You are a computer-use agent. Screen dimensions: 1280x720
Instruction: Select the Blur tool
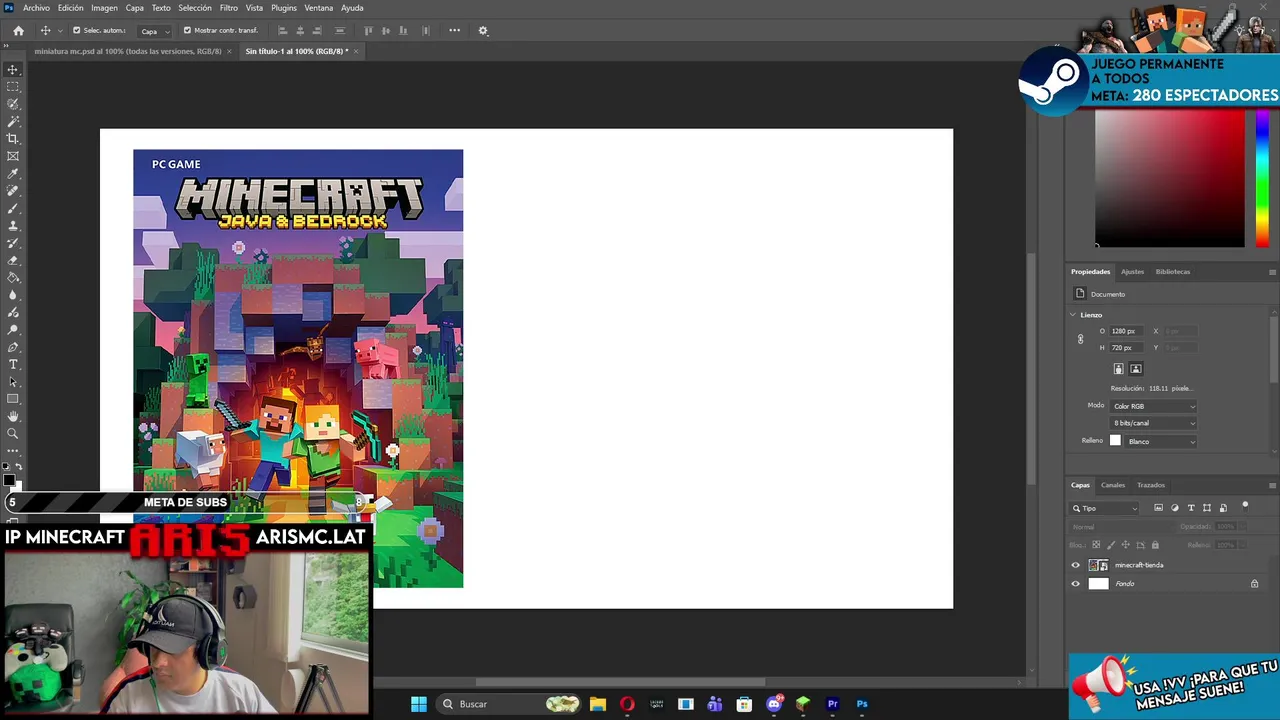13,295
